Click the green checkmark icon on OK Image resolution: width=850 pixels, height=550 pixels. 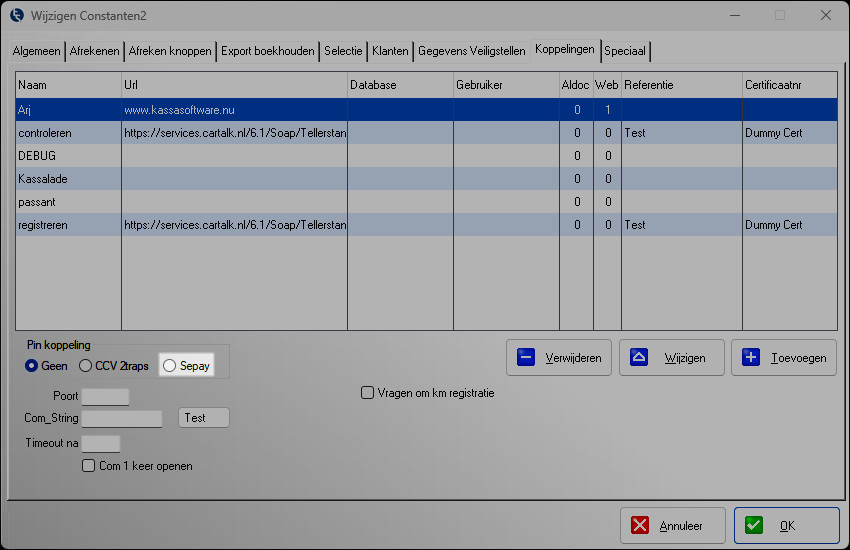(754, 525)
